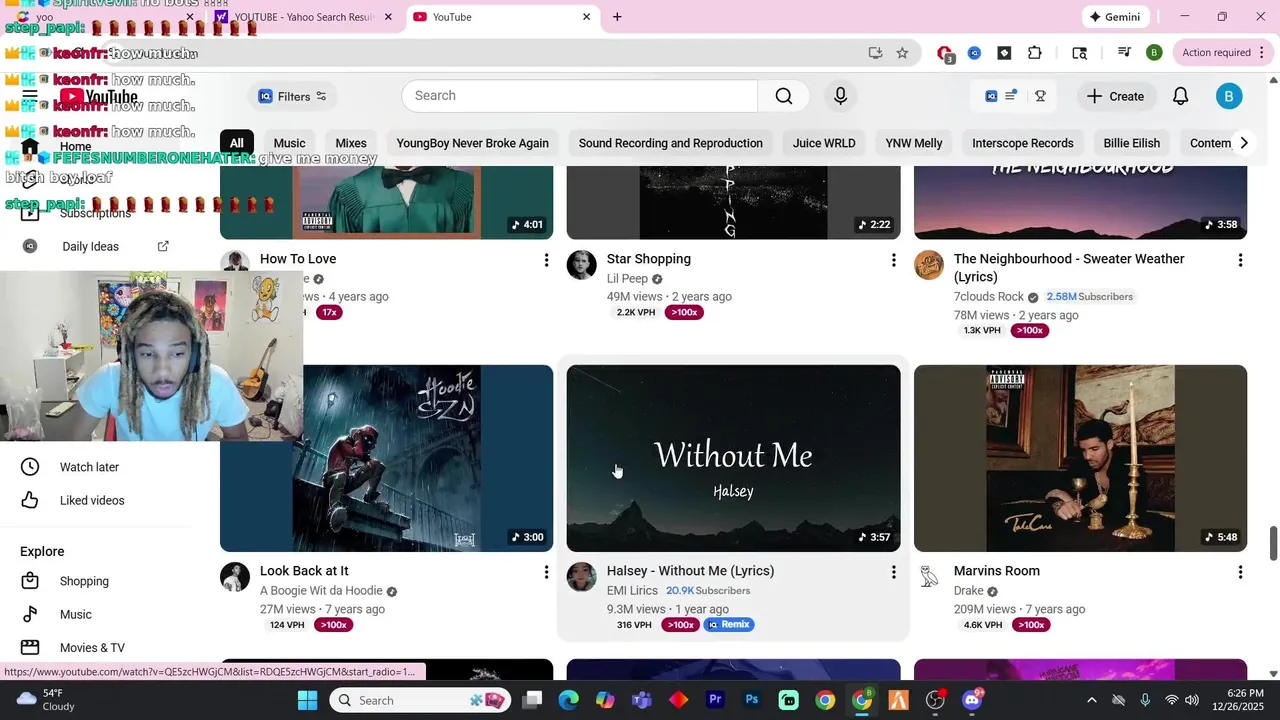
Task: Open Discord from the taskbar
Action: [x=972, y=700]
